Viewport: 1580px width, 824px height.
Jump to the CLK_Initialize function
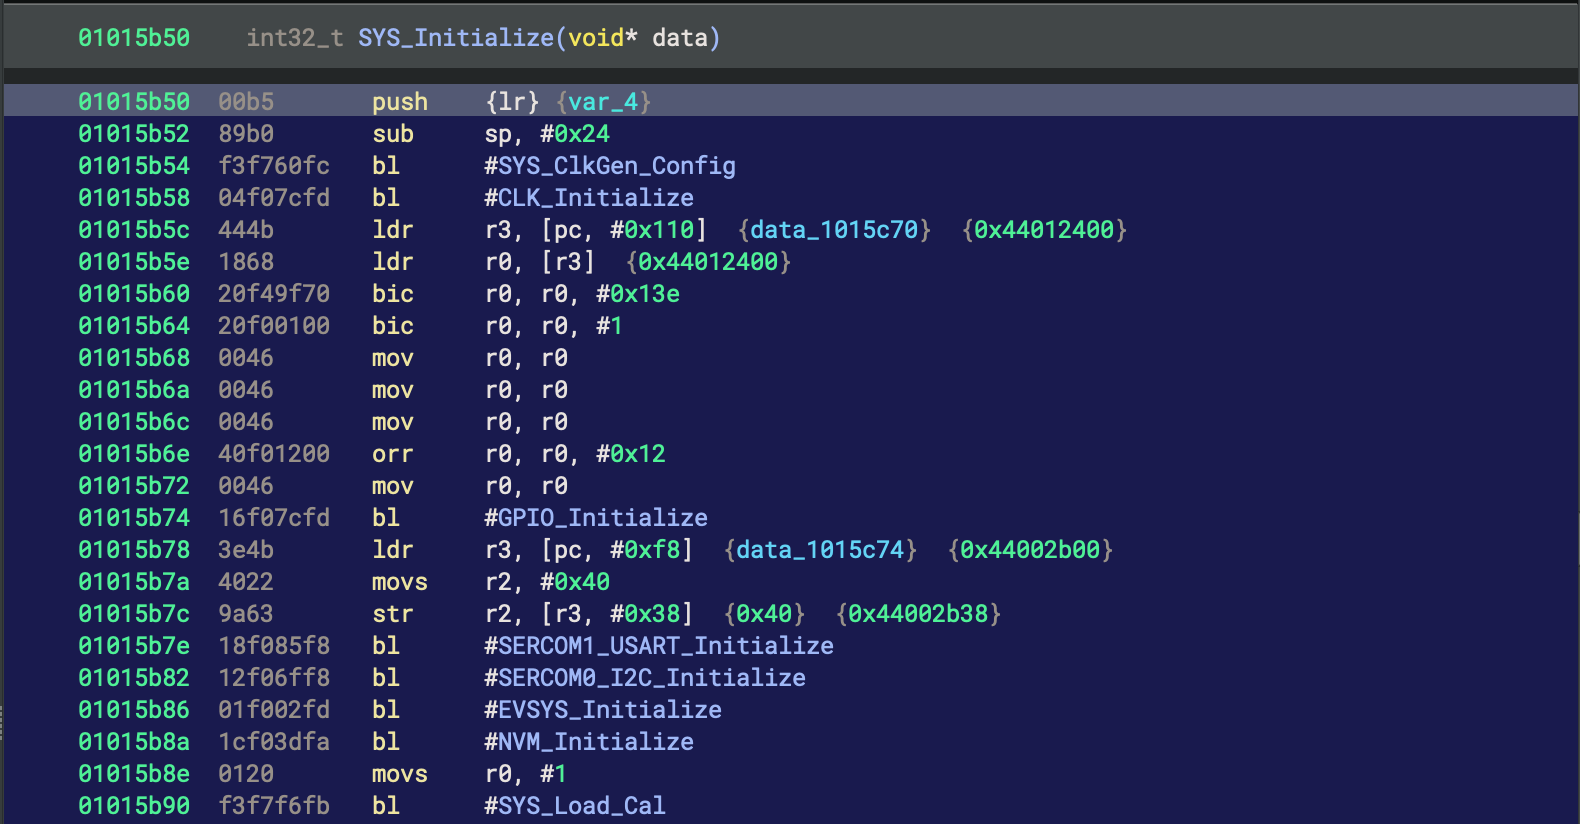point(595,198)
